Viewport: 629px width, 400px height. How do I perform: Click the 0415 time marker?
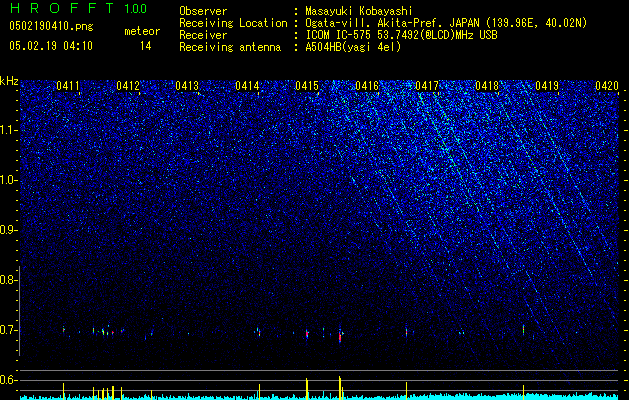tap(307, 86)
